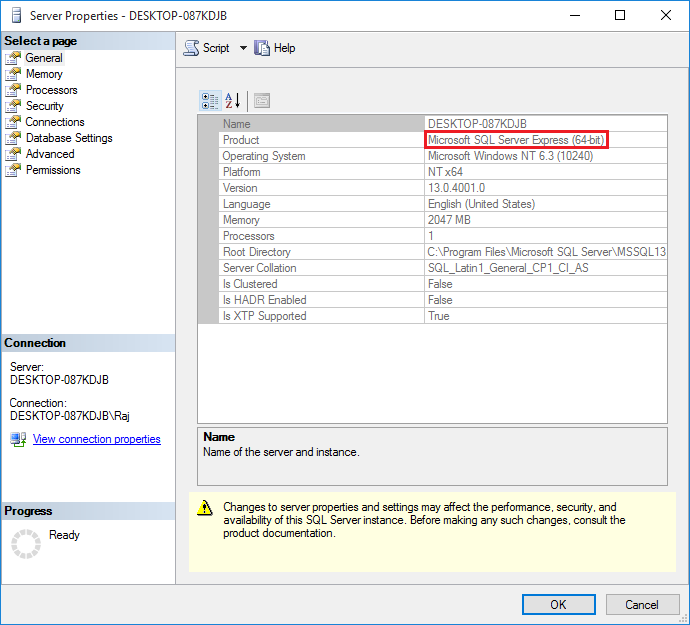Confirm with the OK button
Viewport: 690px width, 625px height.
(558, 604)
